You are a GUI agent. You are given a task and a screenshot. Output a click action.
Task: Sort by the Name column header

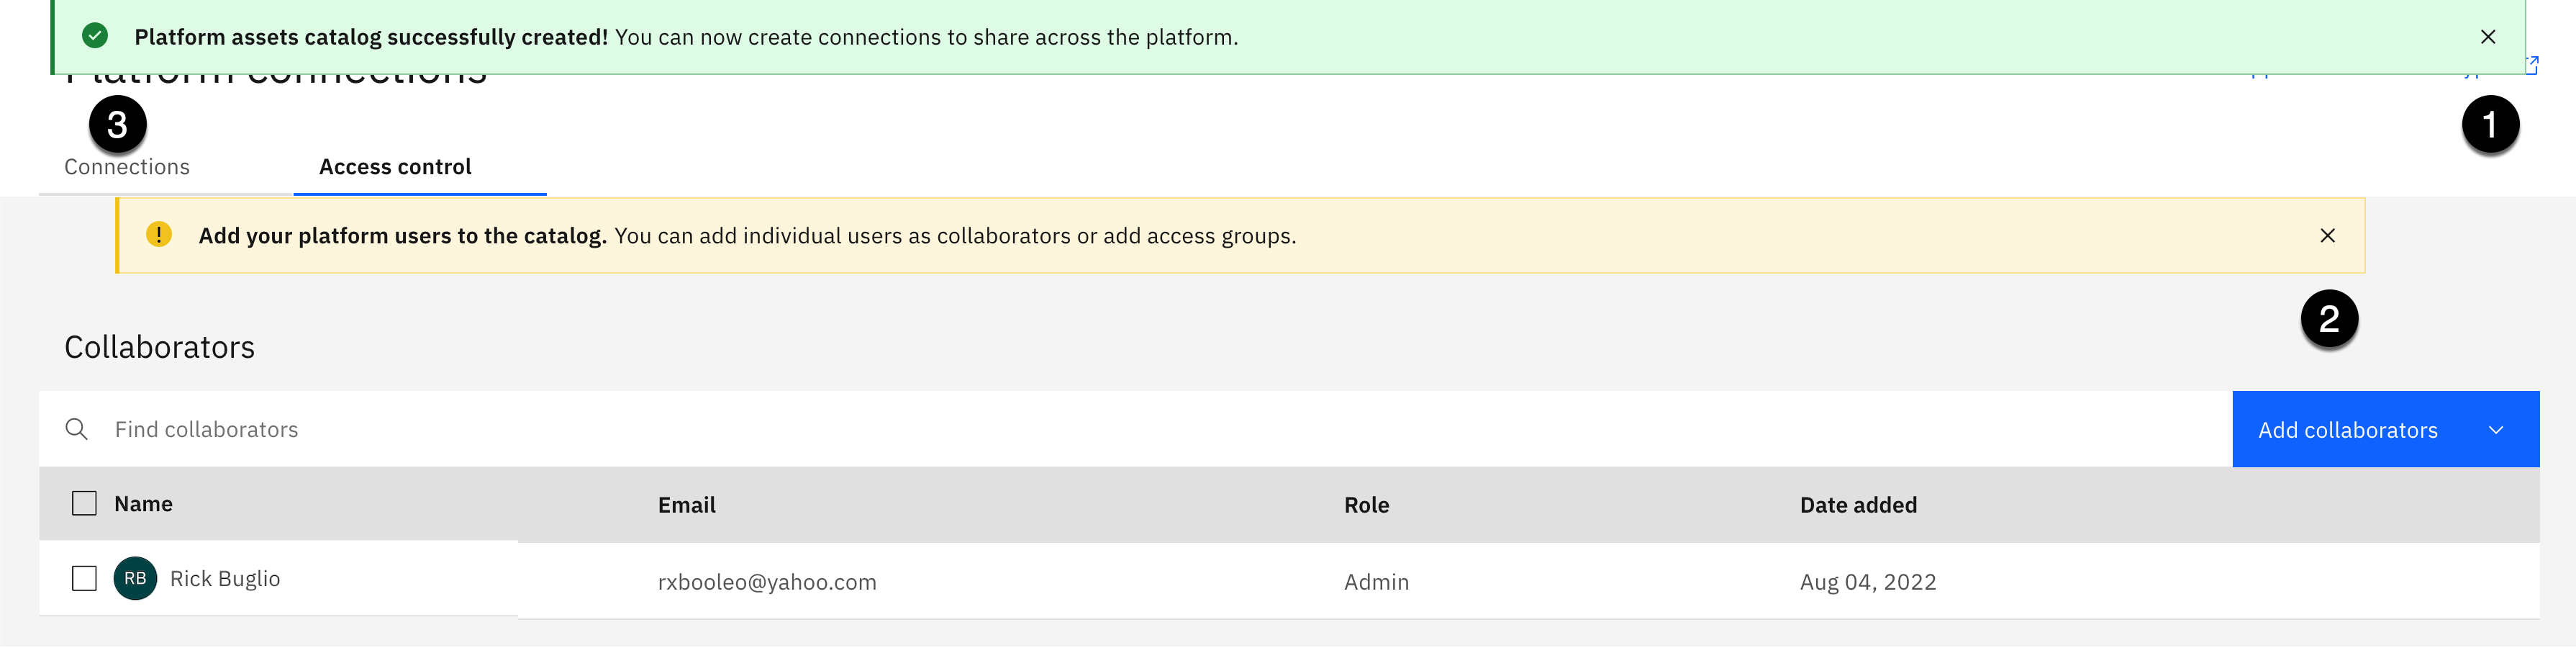pyautogui.click(x=143, y=504)
